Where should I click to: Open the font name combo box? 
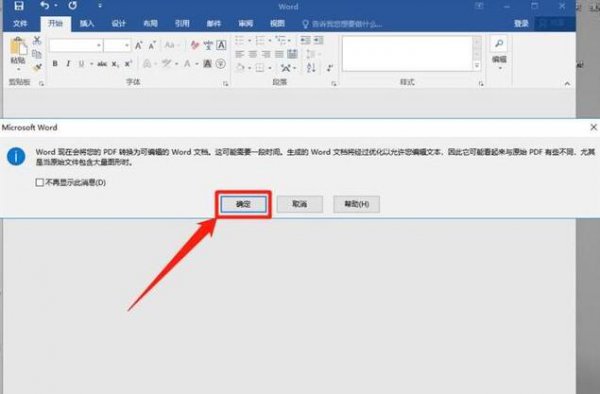click(x=76, y=46)
